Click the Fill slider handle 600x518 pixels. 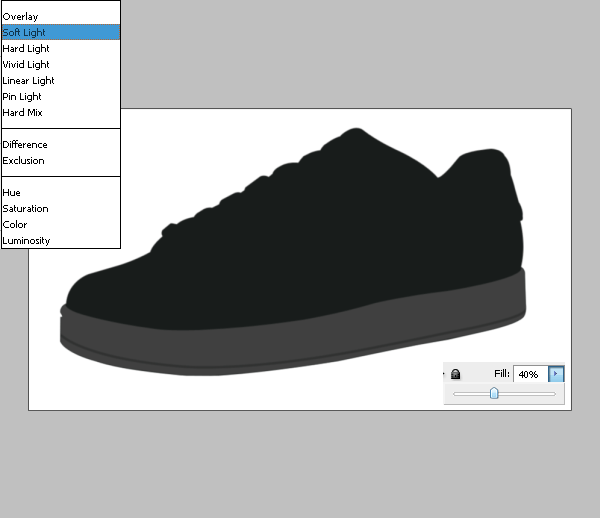pos(494,393)
